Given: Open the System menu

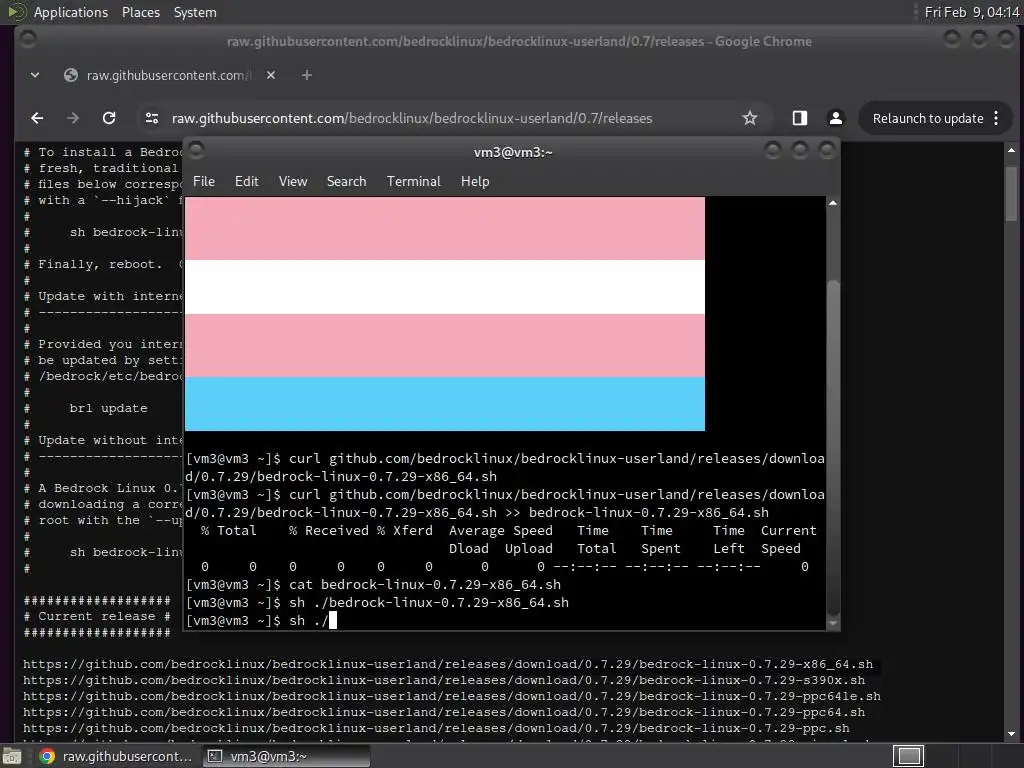Looking at the screenshot, I should pos(195,12).
